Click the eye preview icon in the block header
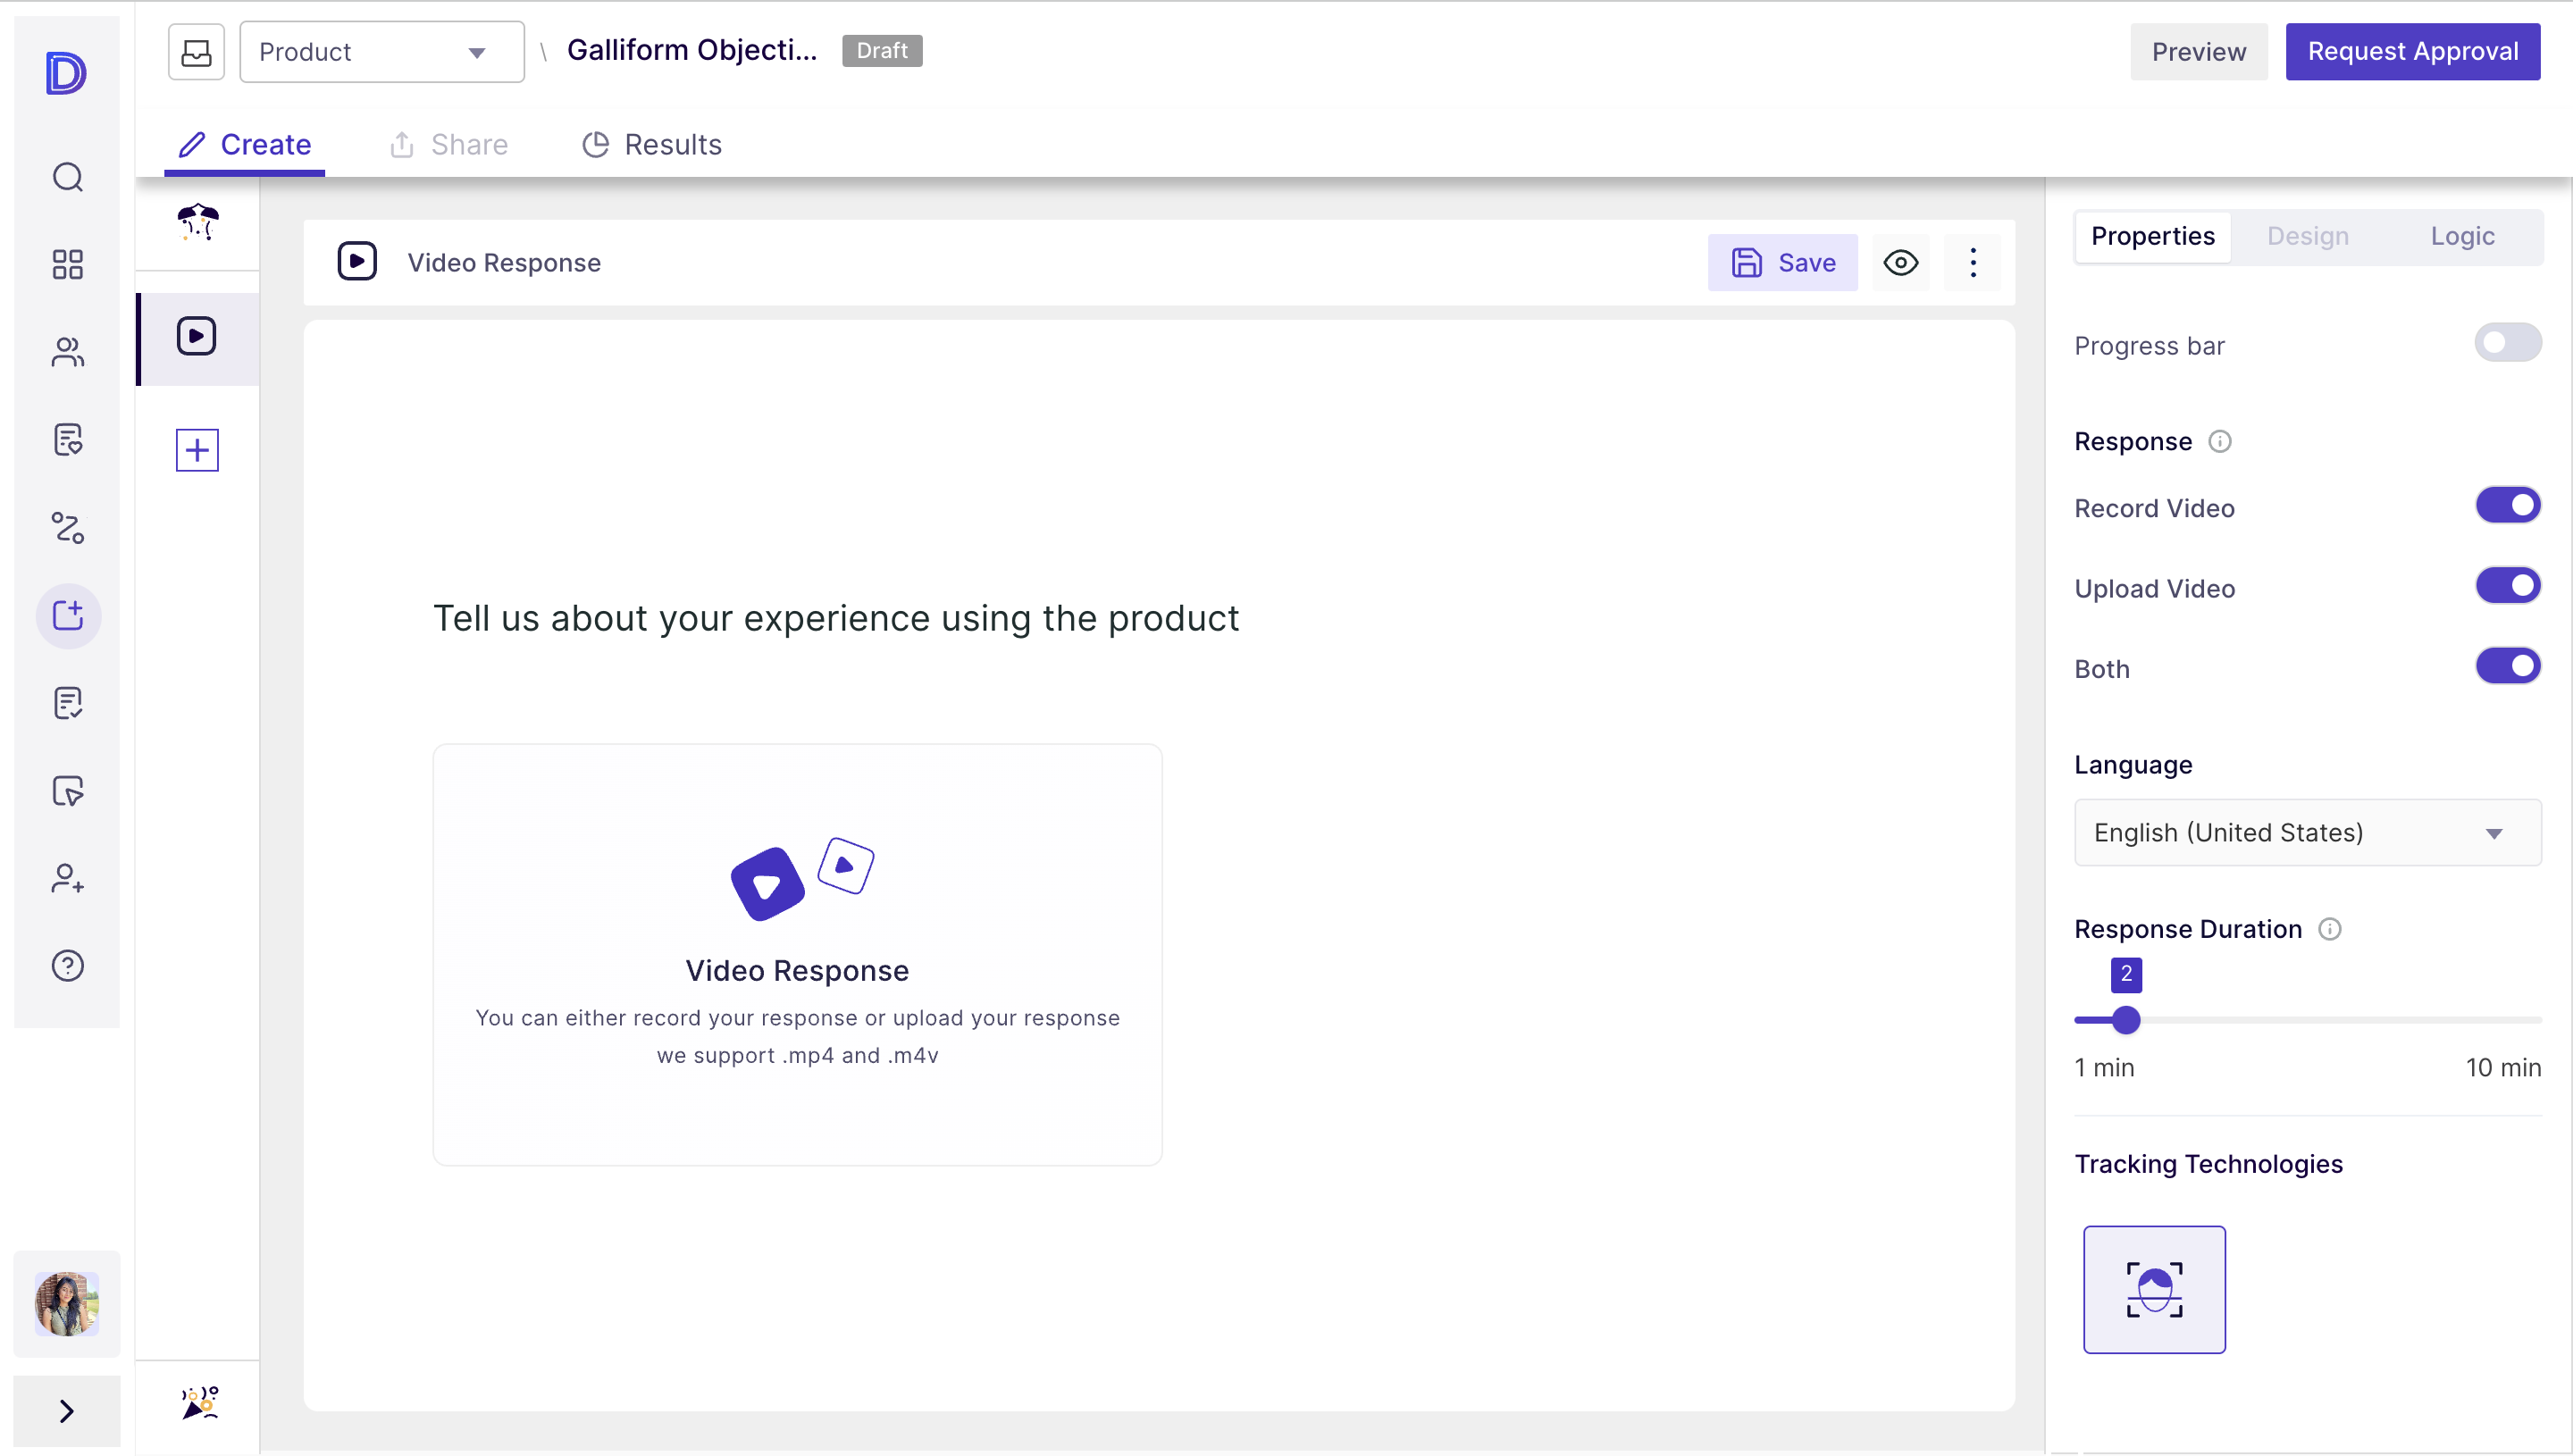The height and width of the screenshot is (1456, 2573). point(1901,263)
